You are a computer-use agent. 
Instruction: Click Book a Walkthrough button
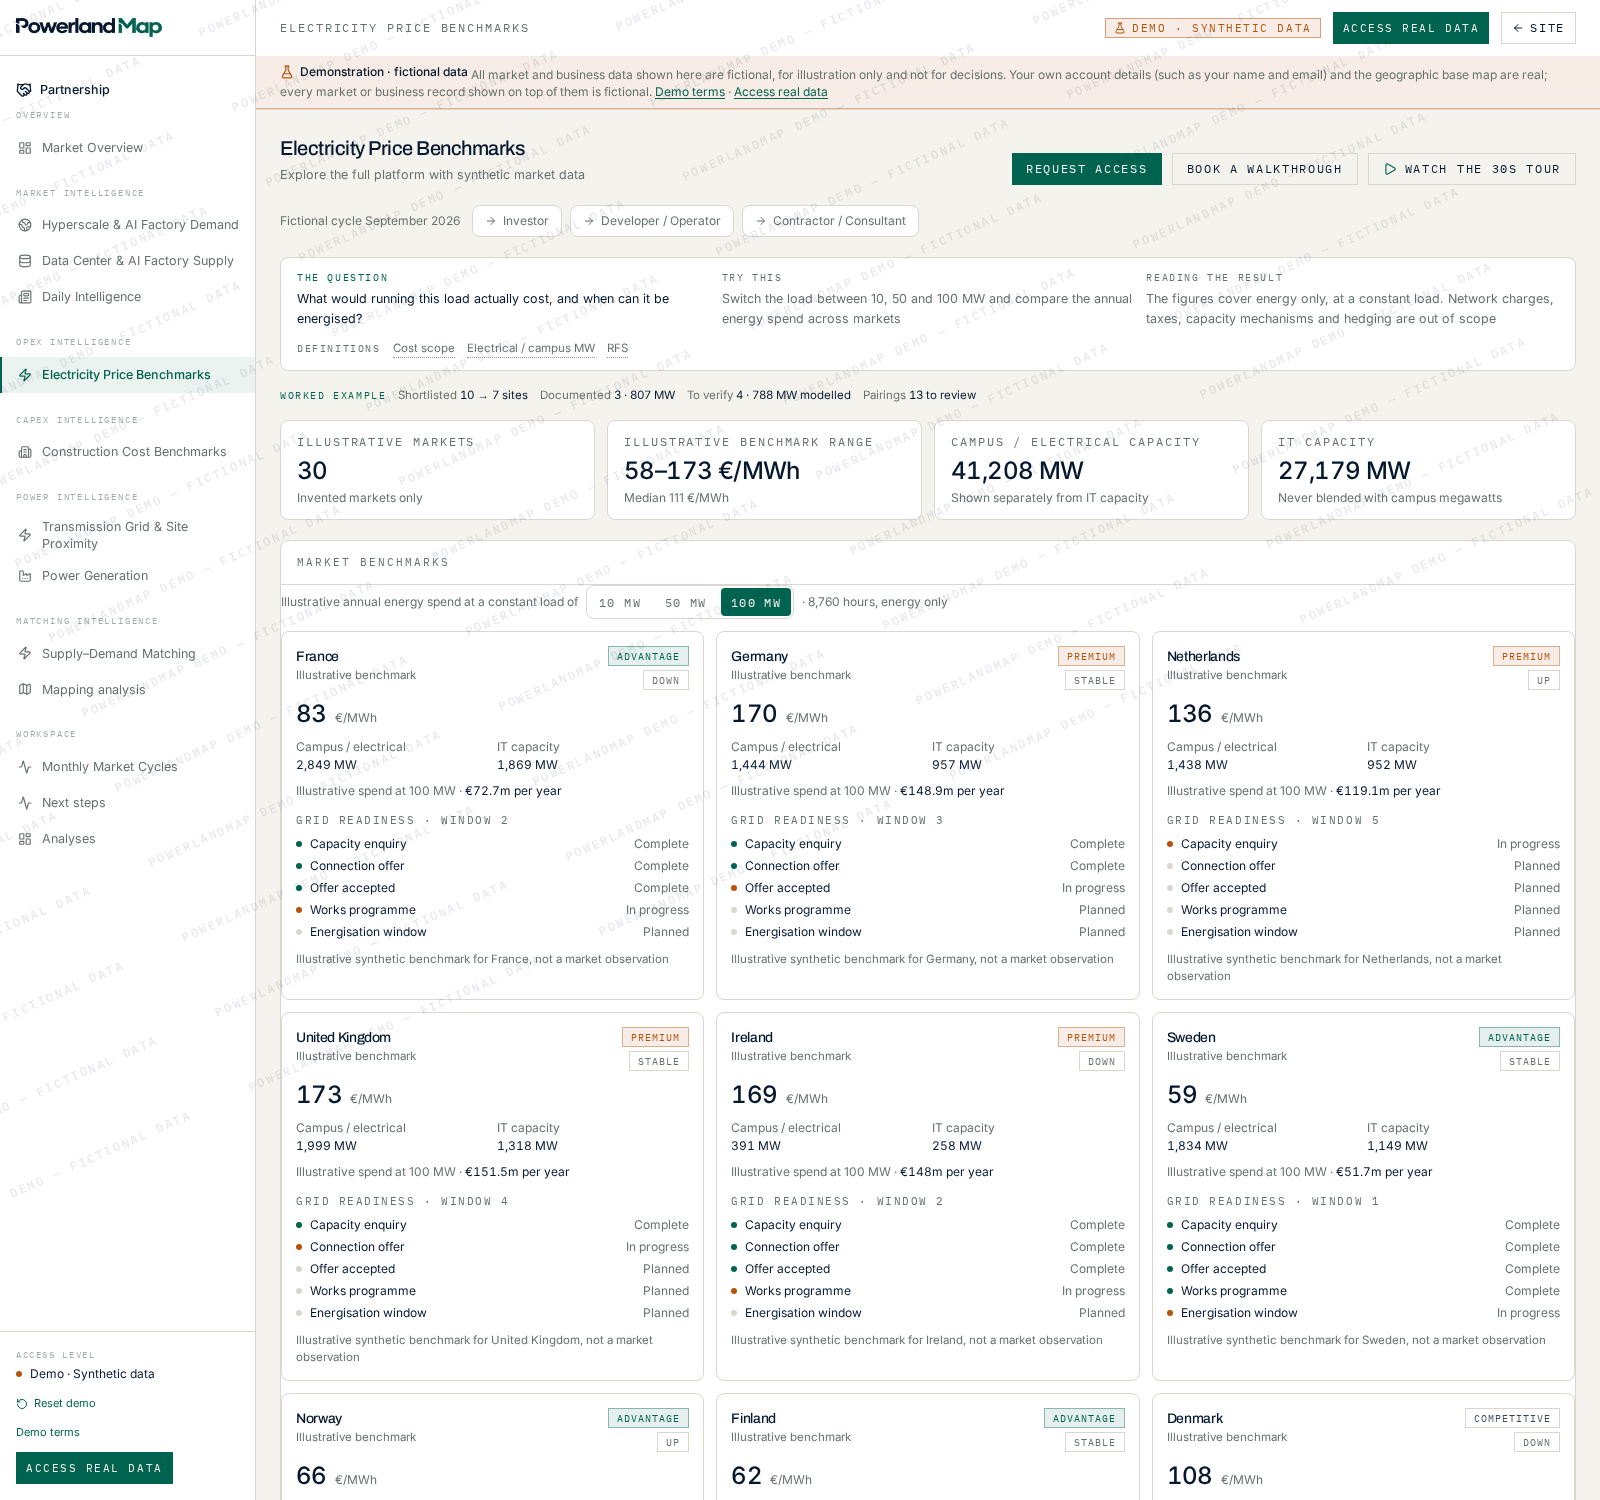pos(1265,169)
